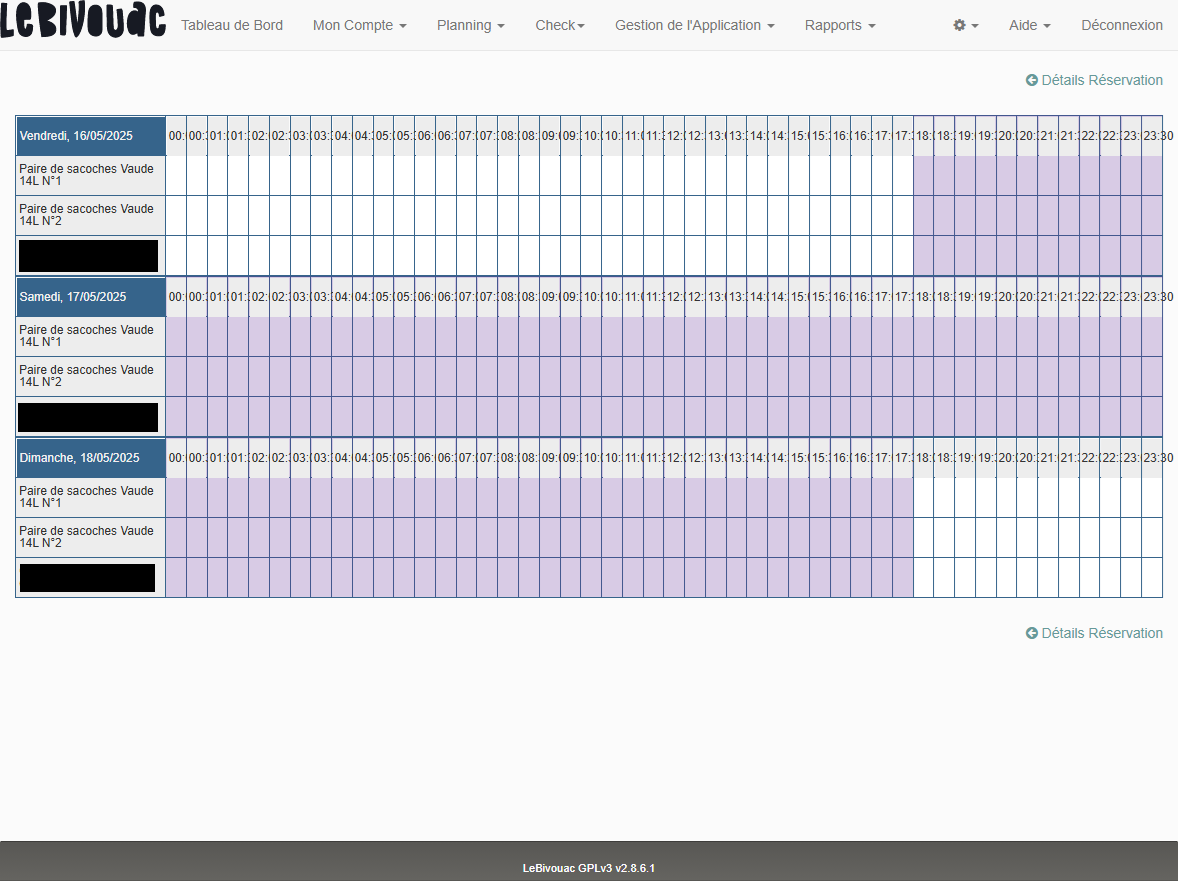Viewport: 1178px width, 881px height.
Task: Select the Vendredi, 16/05/2025 date header
Action: (x=91, y=136)
